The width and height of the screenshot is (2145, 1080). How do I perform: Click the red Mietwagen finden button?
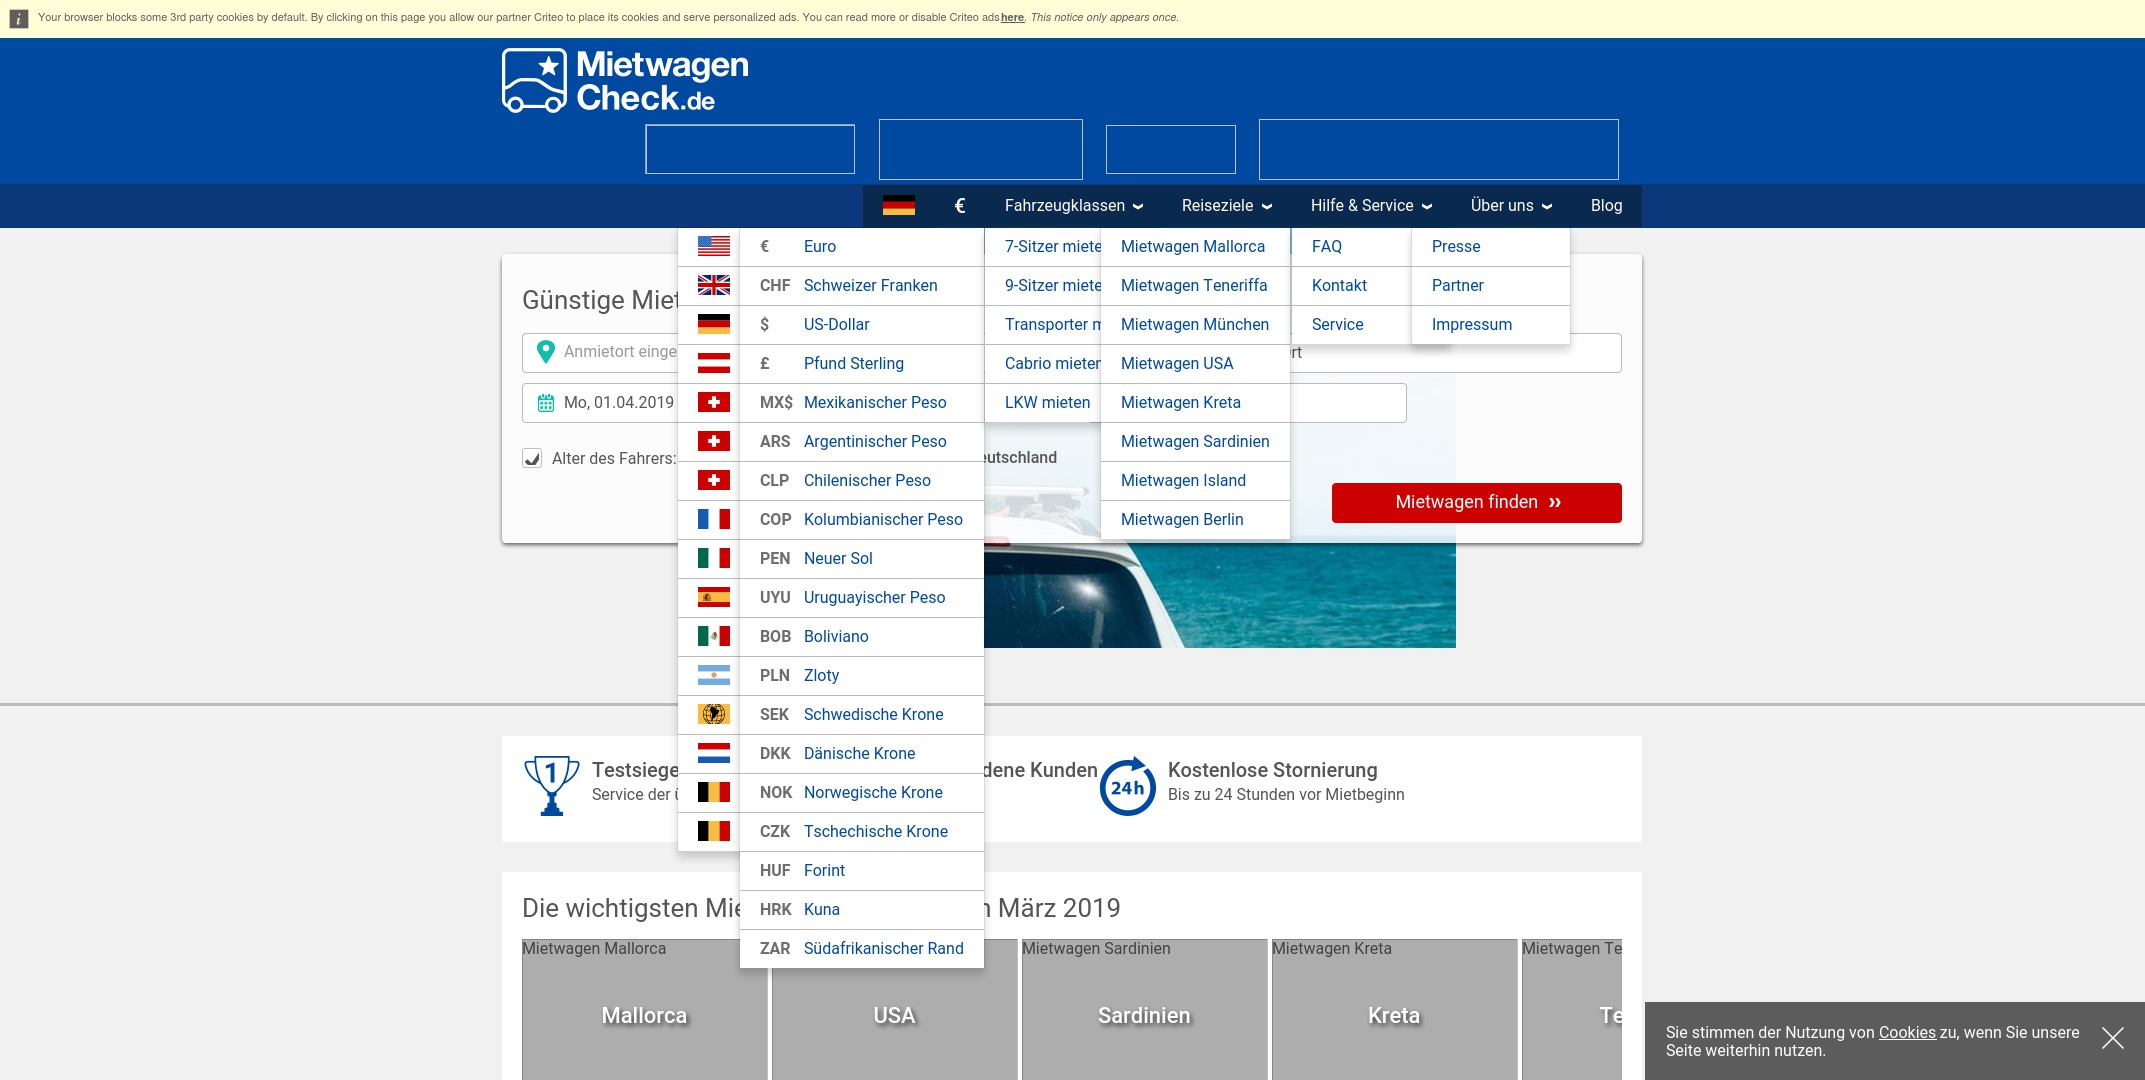pyautogui.click(x=1476, y=502)
